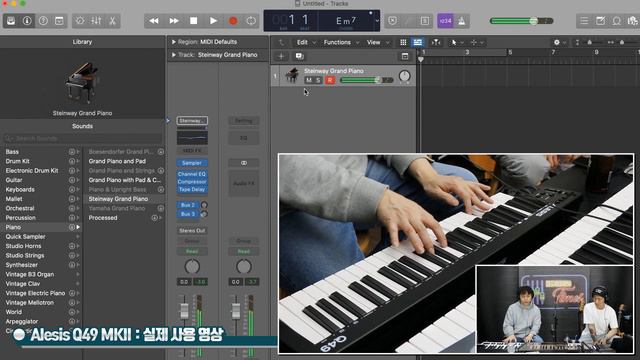Open the Smart Controls button

(x=80, y=21)
